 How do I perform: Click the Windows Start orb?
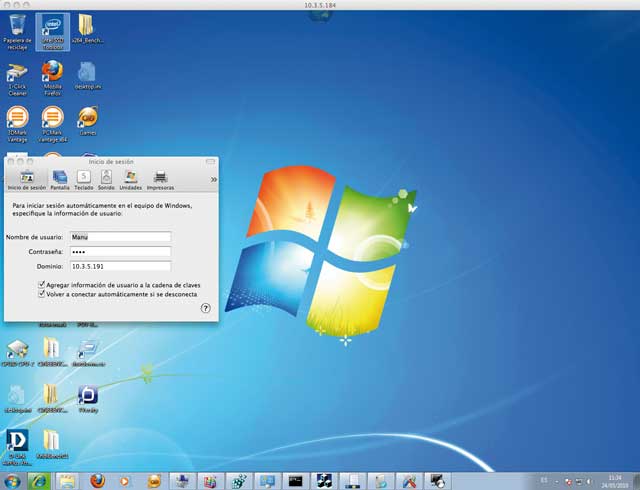12,481
